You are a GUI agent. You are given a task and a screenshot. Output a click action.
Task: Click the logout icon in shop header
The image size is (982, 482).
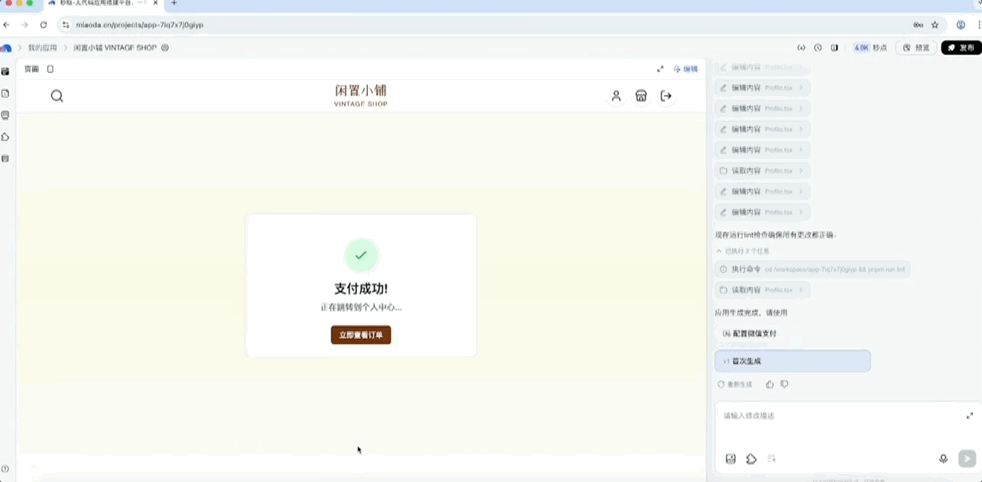click(x=666, y=96)
